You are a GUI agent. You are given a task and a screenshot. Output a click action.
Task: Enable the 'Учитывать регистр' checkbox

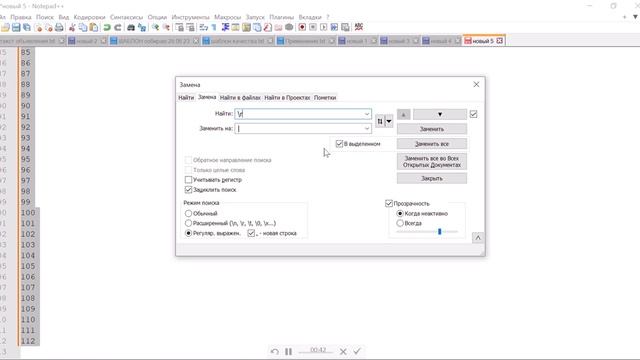point(188,180)
